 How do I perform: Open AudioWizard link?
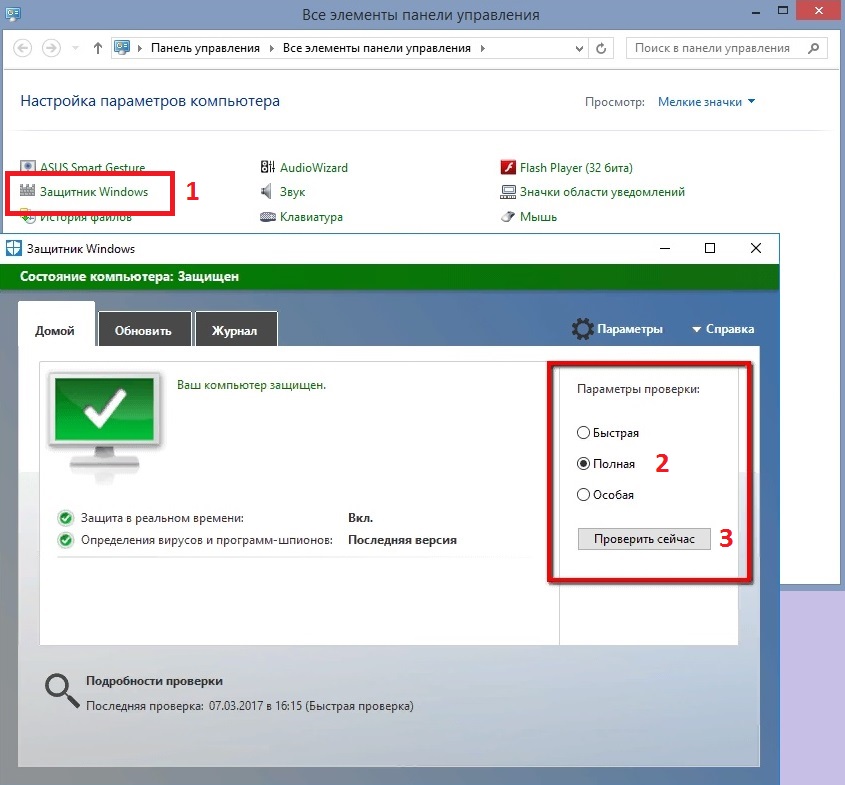point(314,168)
